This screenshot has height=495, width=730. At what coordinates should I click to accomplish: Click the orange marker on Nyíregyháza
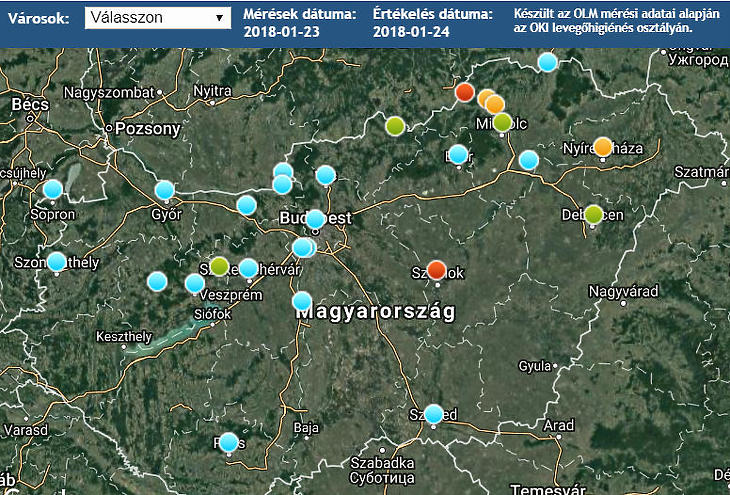point(603,147)
